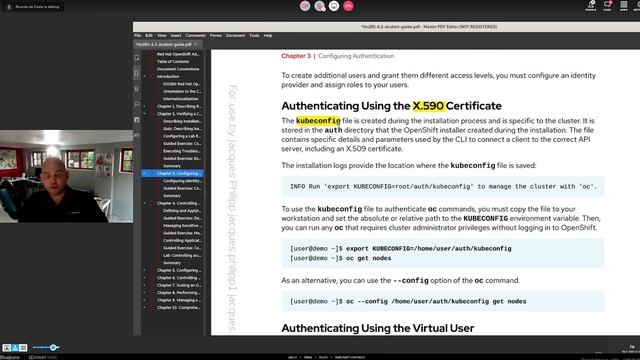Screen dimensions: 640x360
Task: Open the Defining and Applyi... bookmark
Action: [x=182, y=211]
